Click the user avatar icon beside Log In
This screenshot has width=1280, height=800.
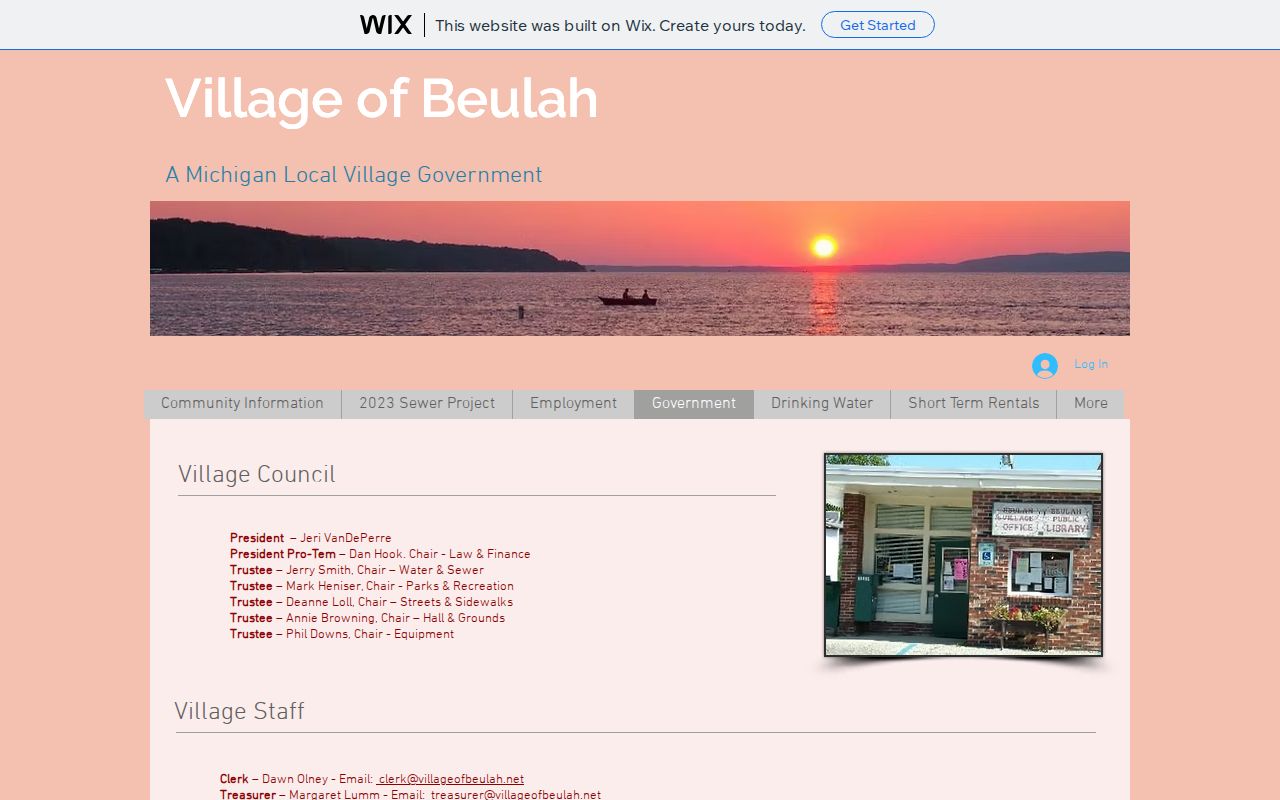1045,366
